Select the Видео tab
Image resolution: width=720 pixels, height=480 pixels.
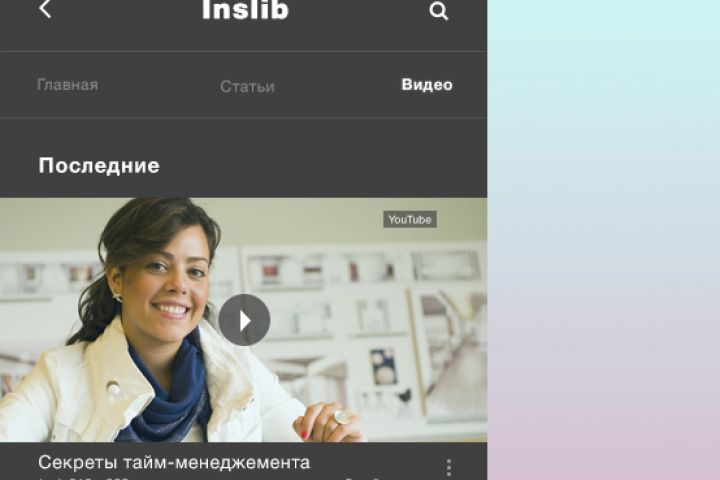coord(427,85)
